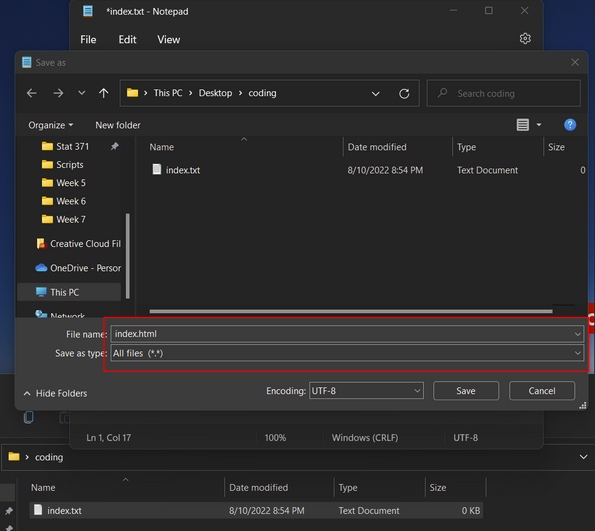This screenshot has height=531, width=595.
Task: Click the Cancel button
Action: point(542,391)
